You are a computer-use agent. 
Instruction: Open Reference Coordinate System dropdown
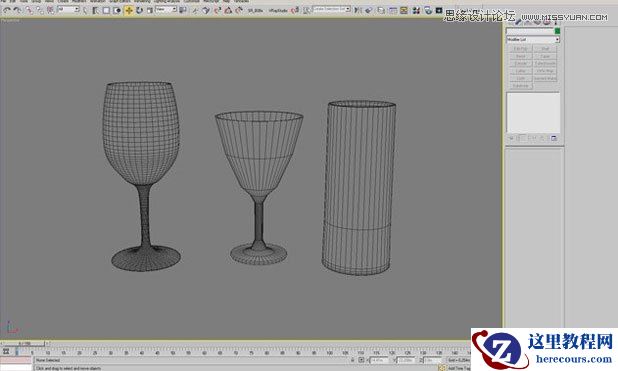(x=166, y=9)
